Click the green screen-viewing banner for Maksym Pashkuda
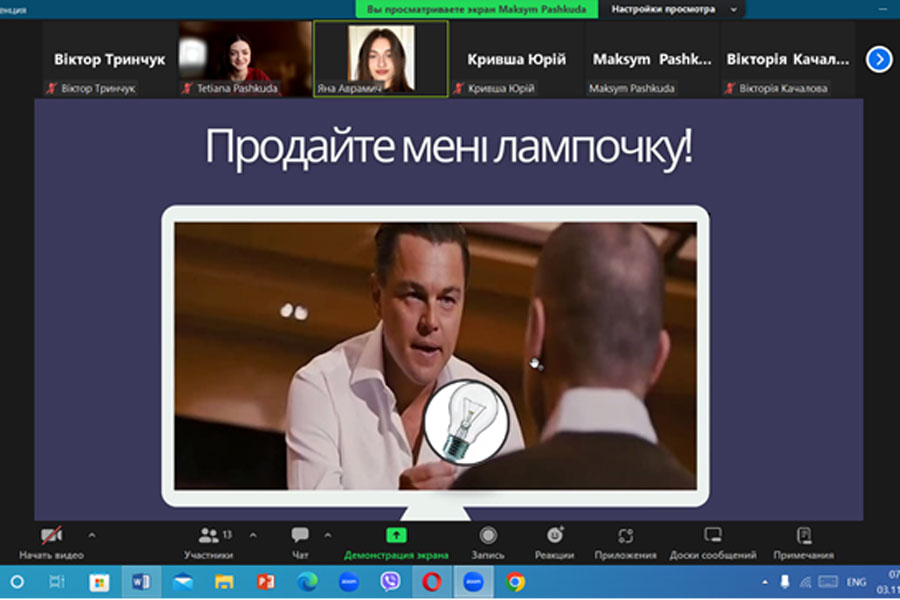Viewport: 900px width, 600px height. [477, 9]
